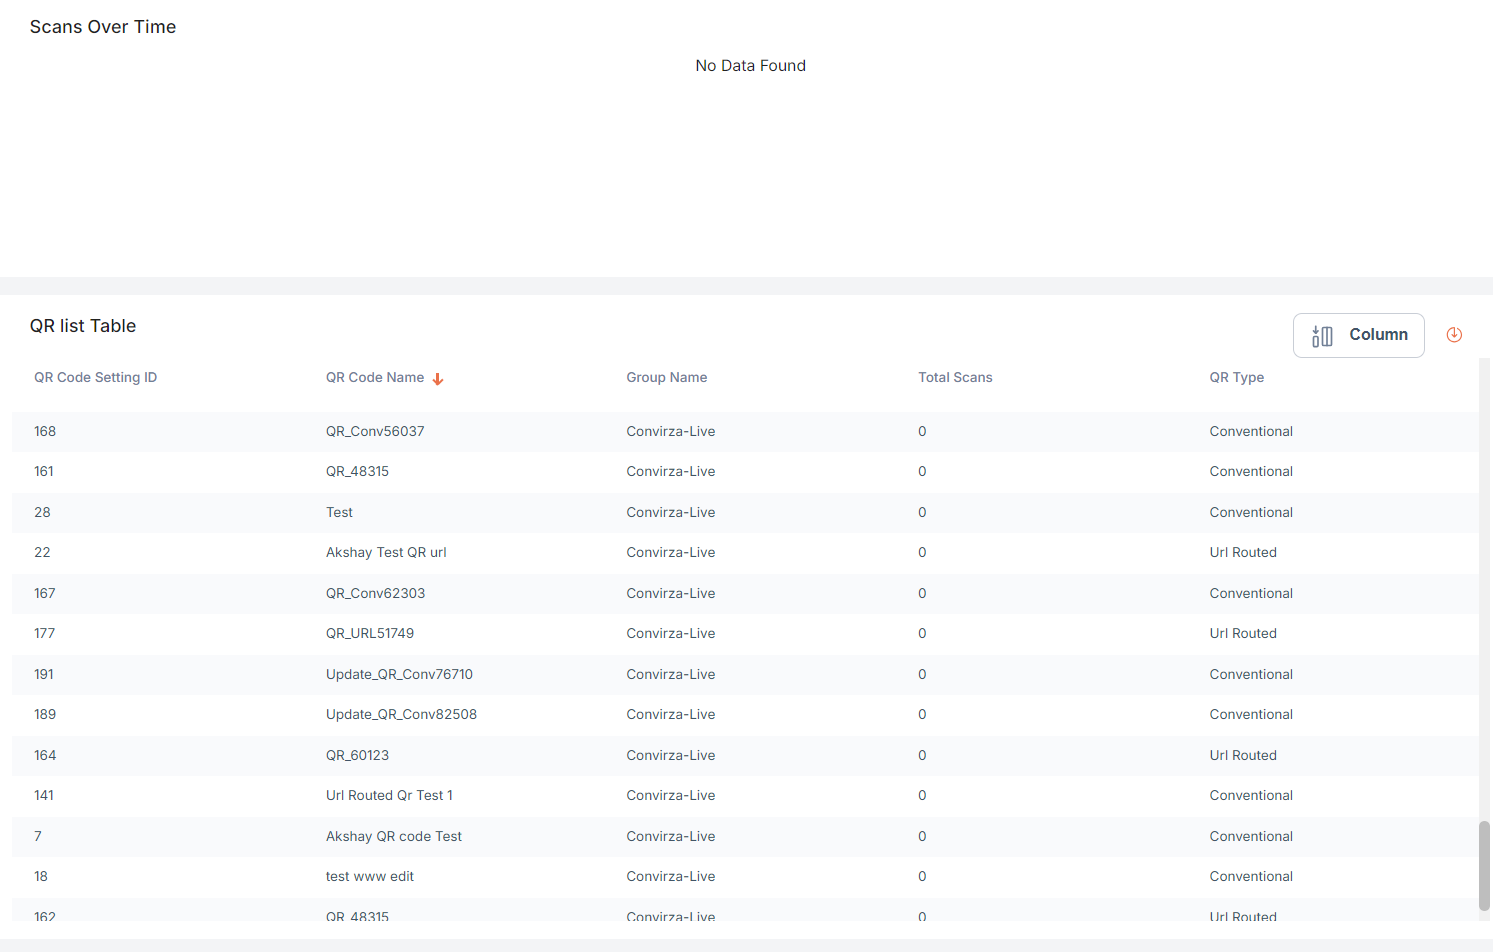Click QR_60123 in the QR list
The width and height of the screenshot is (1493, 952).
pyautogui.click(x=357, y=756)
